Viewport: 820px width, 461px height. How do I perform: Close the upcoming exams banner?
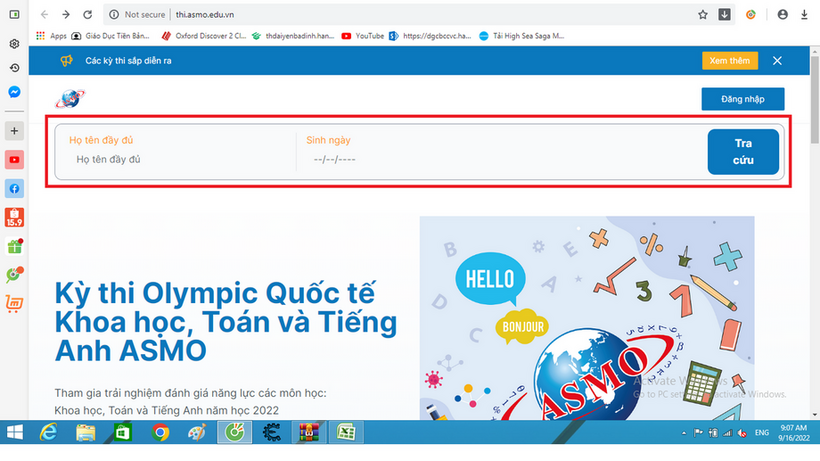[777, 61]
